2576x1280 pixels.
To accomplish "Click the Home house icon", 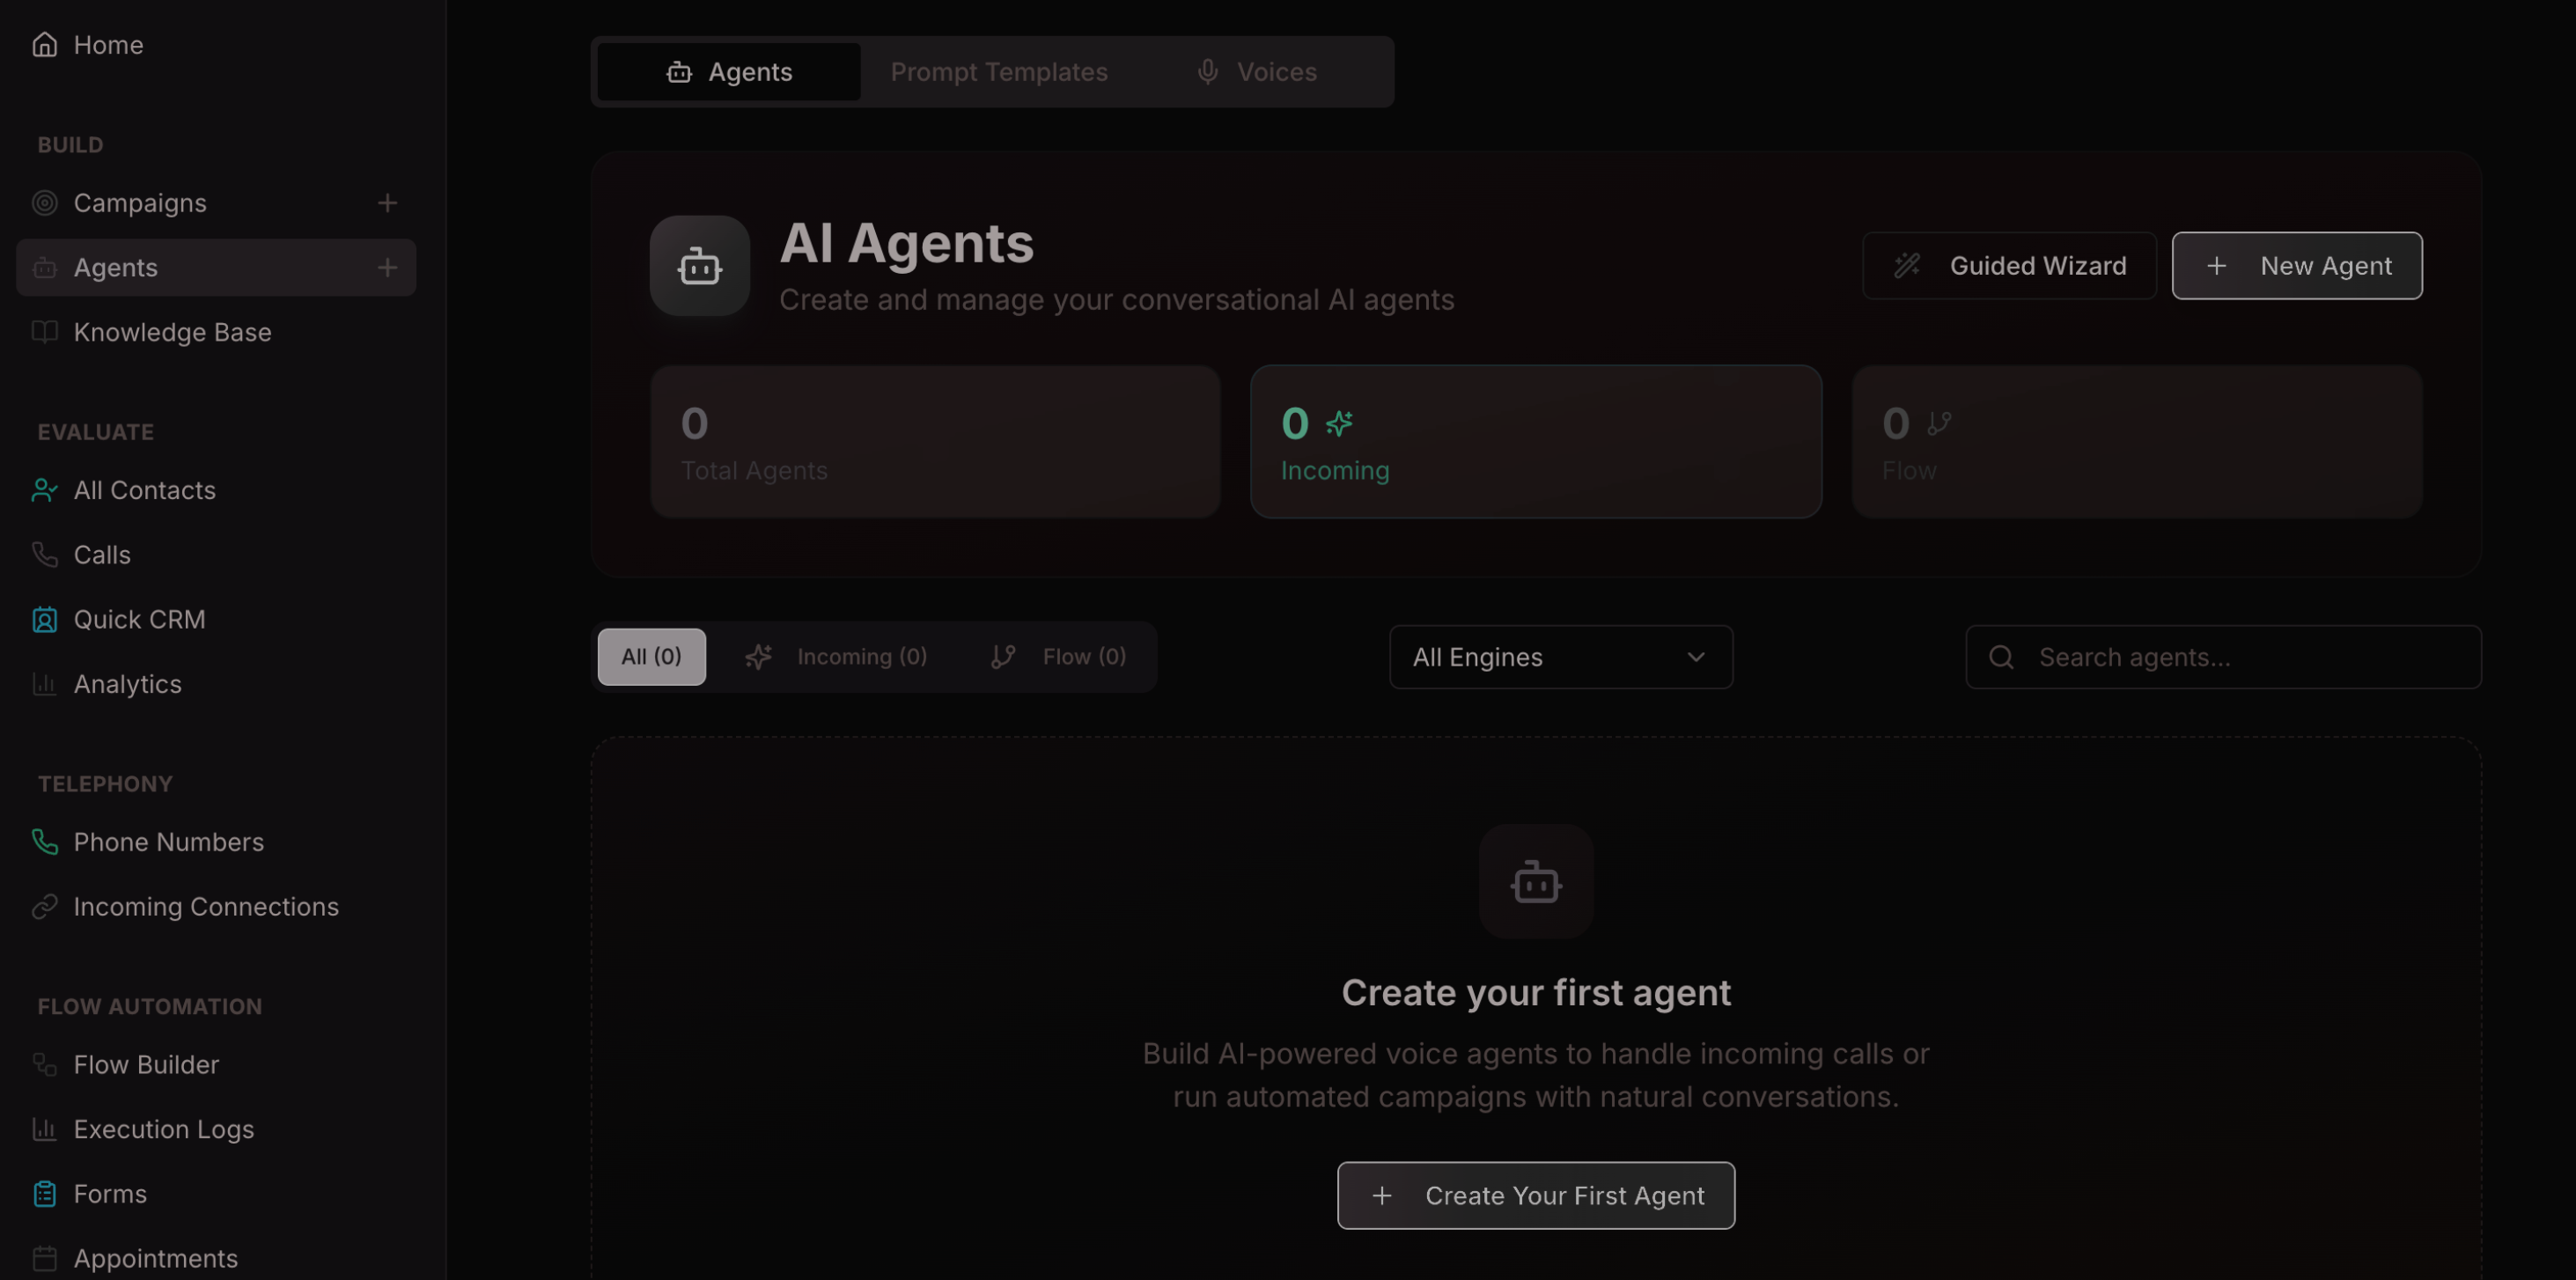I will (45, 45).
